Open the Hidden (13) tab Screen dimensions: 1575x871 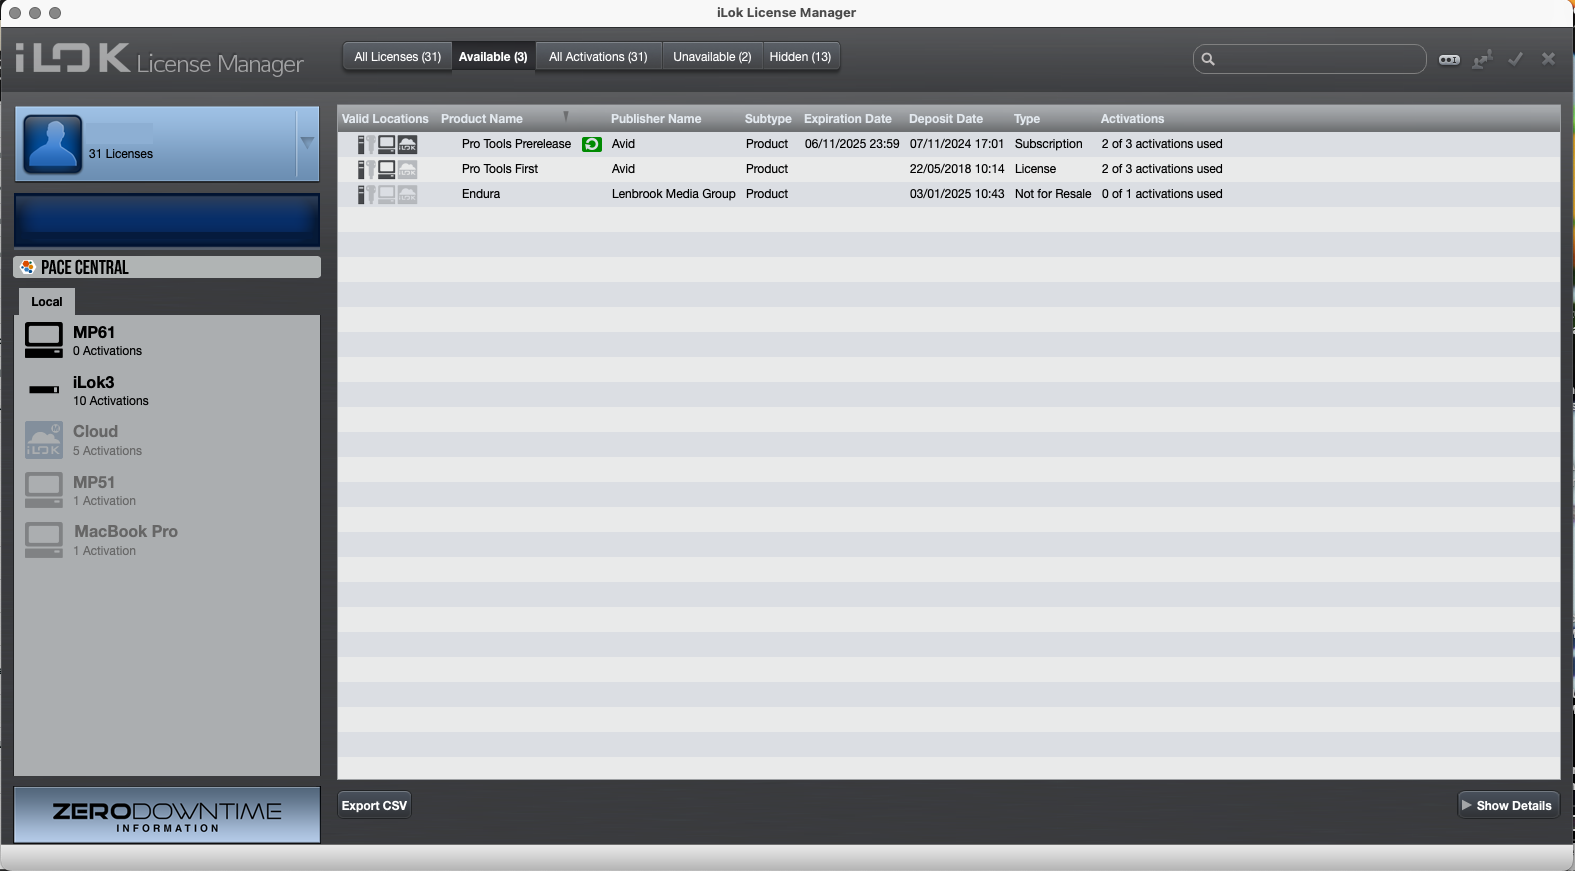(x=800, y=57)
